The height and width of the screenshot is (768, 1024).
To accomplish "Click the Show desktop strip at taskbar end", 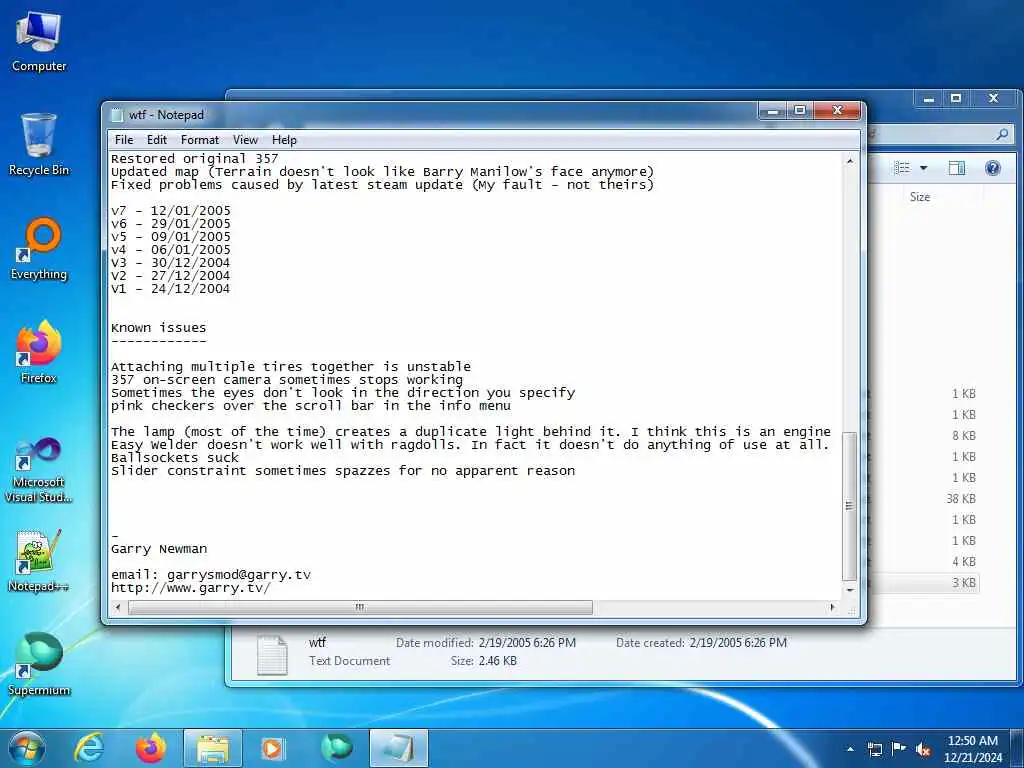I will click(1019, 748).
